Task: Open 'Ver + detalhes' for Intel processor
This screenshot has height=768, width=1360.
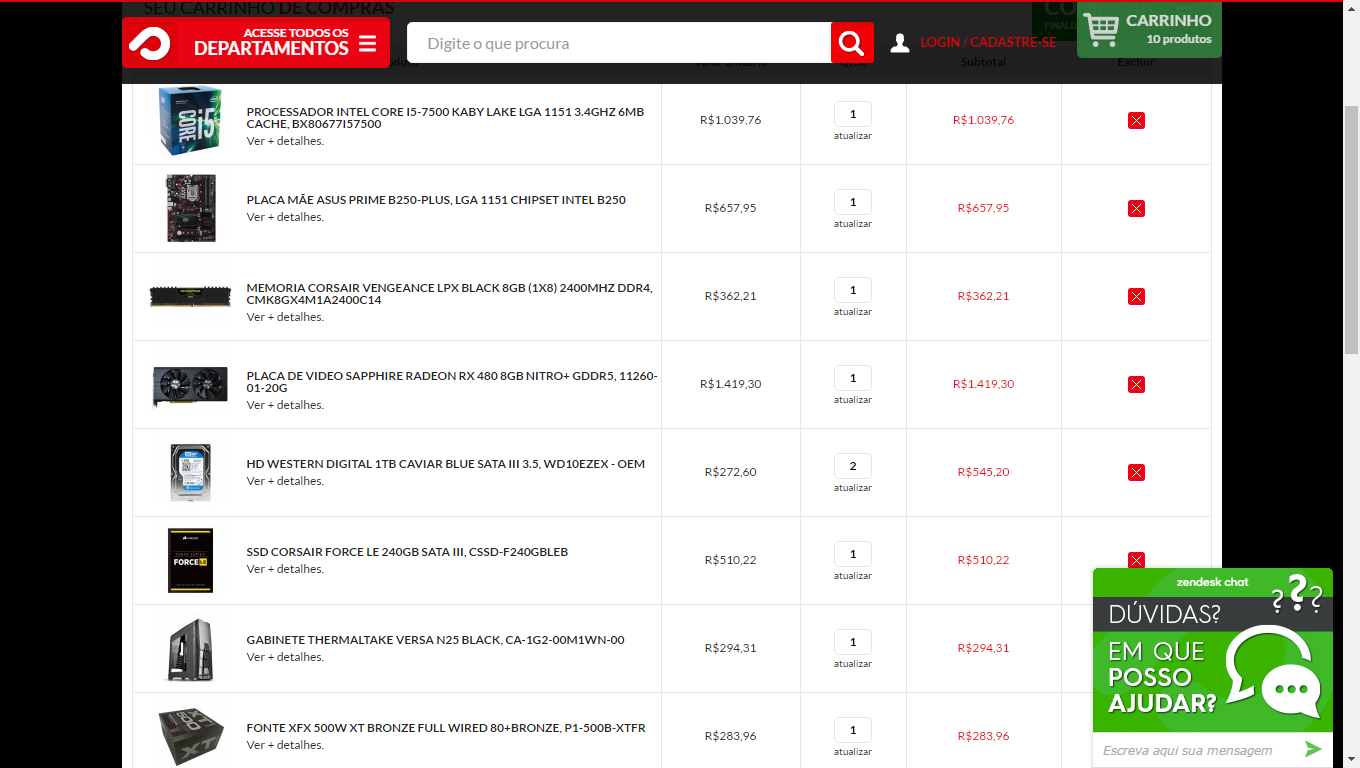Action: click(x=285, y=141)
